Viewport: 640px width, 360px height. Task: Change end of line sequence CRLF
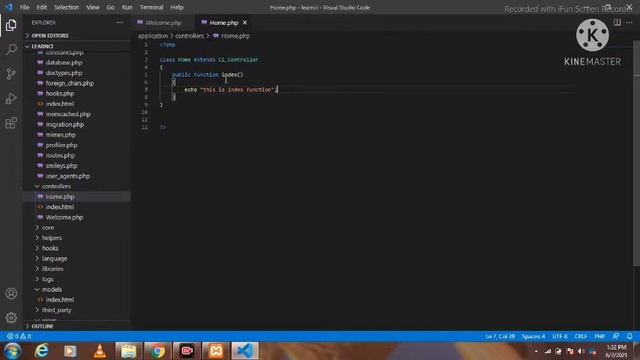(x=581, y=336)
